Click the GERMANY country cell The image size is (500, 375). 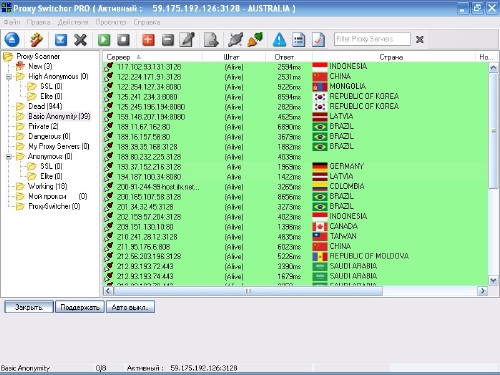(x=346, y=166)
